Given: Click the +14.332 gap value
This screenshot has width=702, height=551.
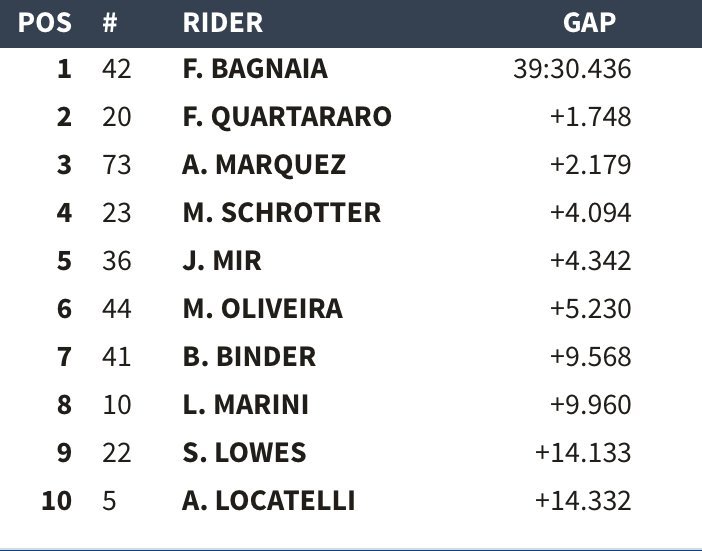Looking at the screenshot, I should click(583, 500).
